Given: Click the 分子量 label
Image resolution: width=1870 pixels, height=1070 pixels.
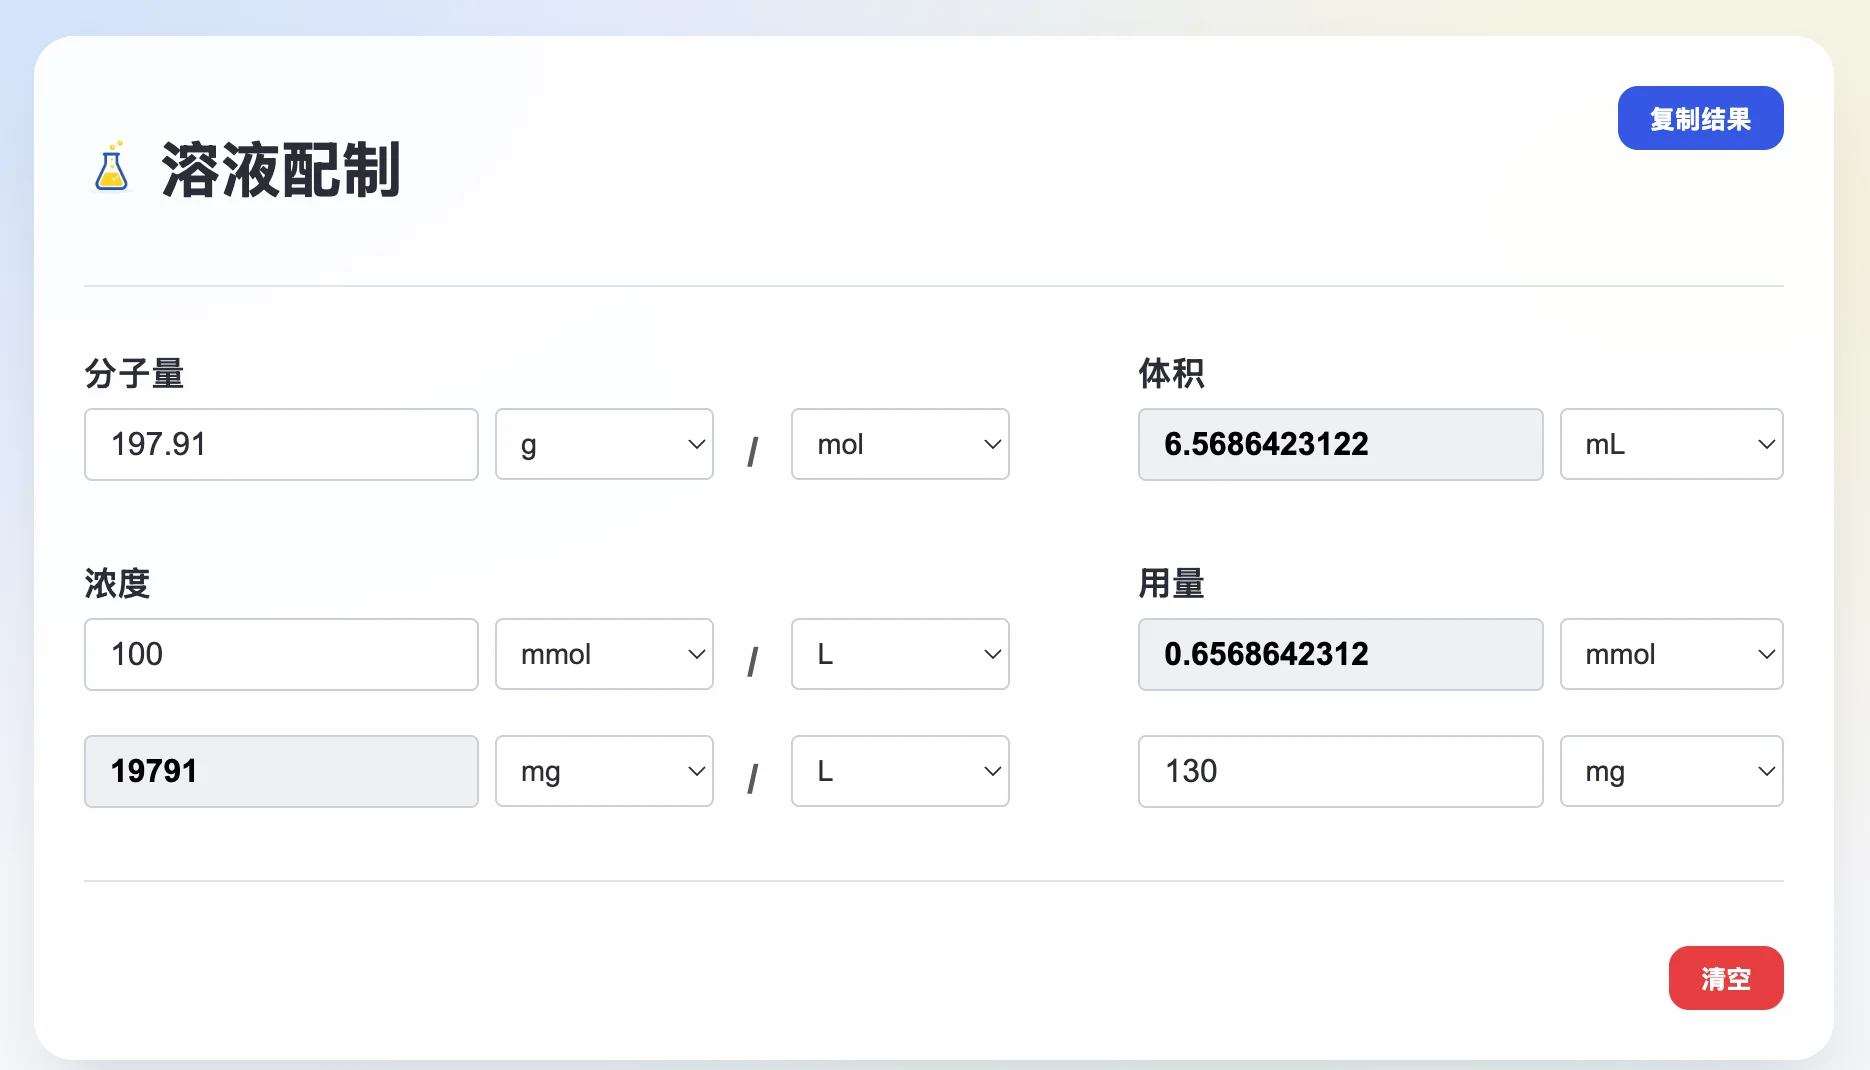Looking at the screenshot, I should (x=134, y=373).
